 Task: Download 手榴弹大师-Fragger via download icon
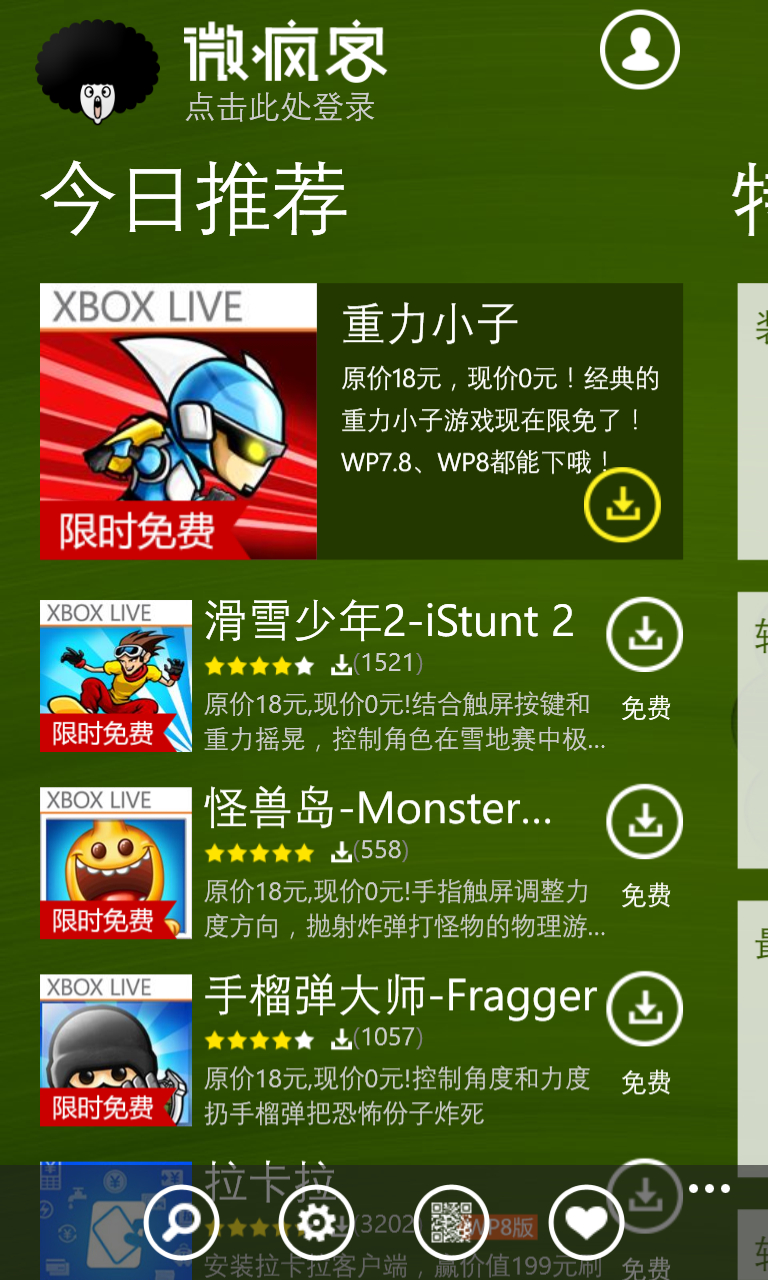[x=645, y=1009]
